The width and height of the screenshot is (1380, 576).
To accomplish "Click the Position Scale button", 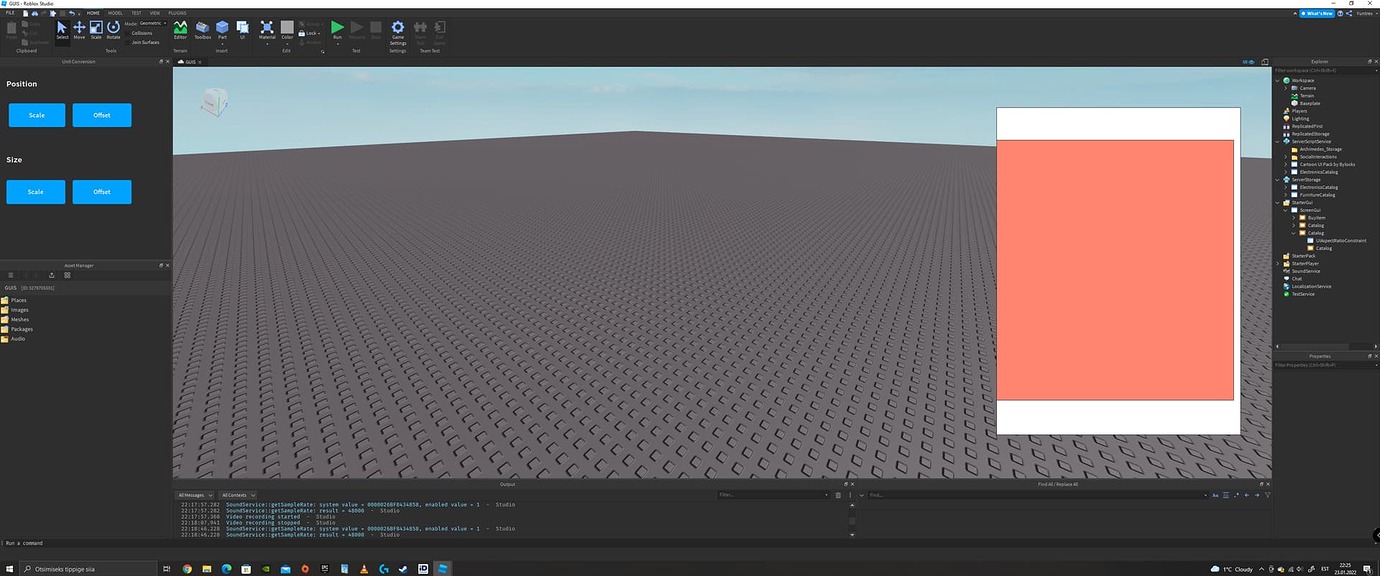I will 37,115.
